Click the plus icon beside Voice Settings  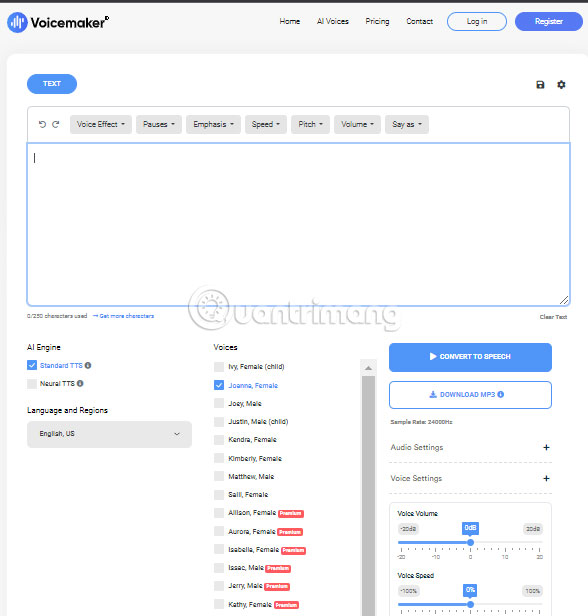(546, 478)
